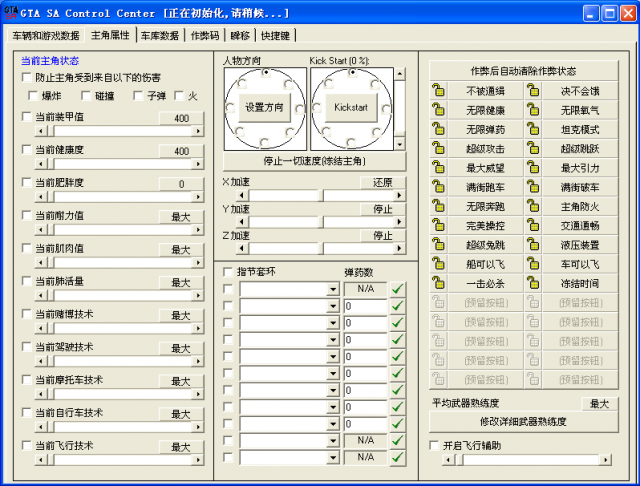Image resolution: width=640 pixels, height=486 pixels.
Task: Click the lock icon beside 无限弹药
Action: coord(438,129)
